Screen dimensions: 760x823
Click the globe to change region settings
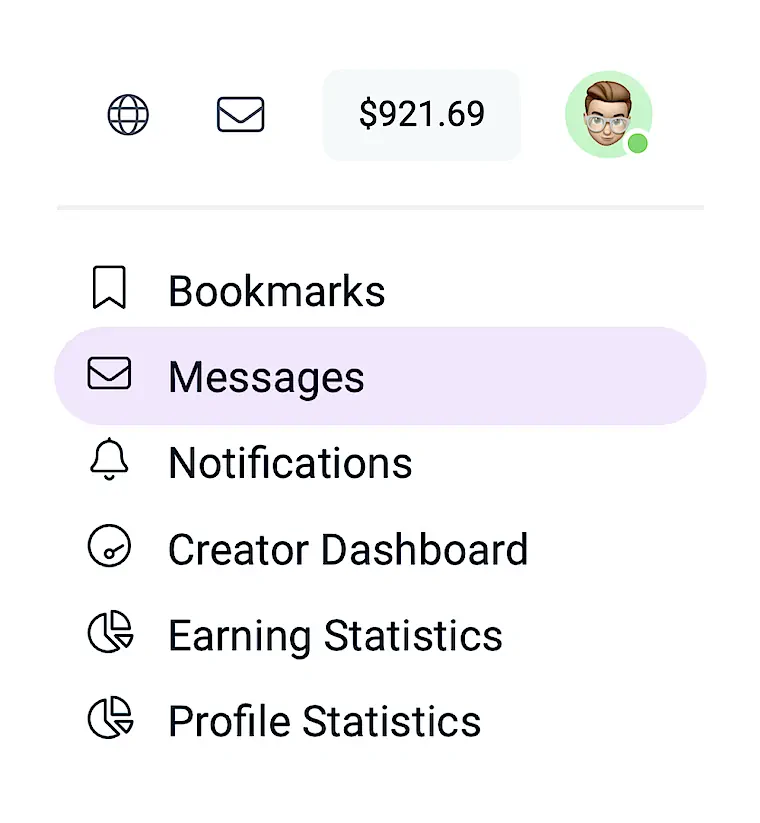coord(128,114)
